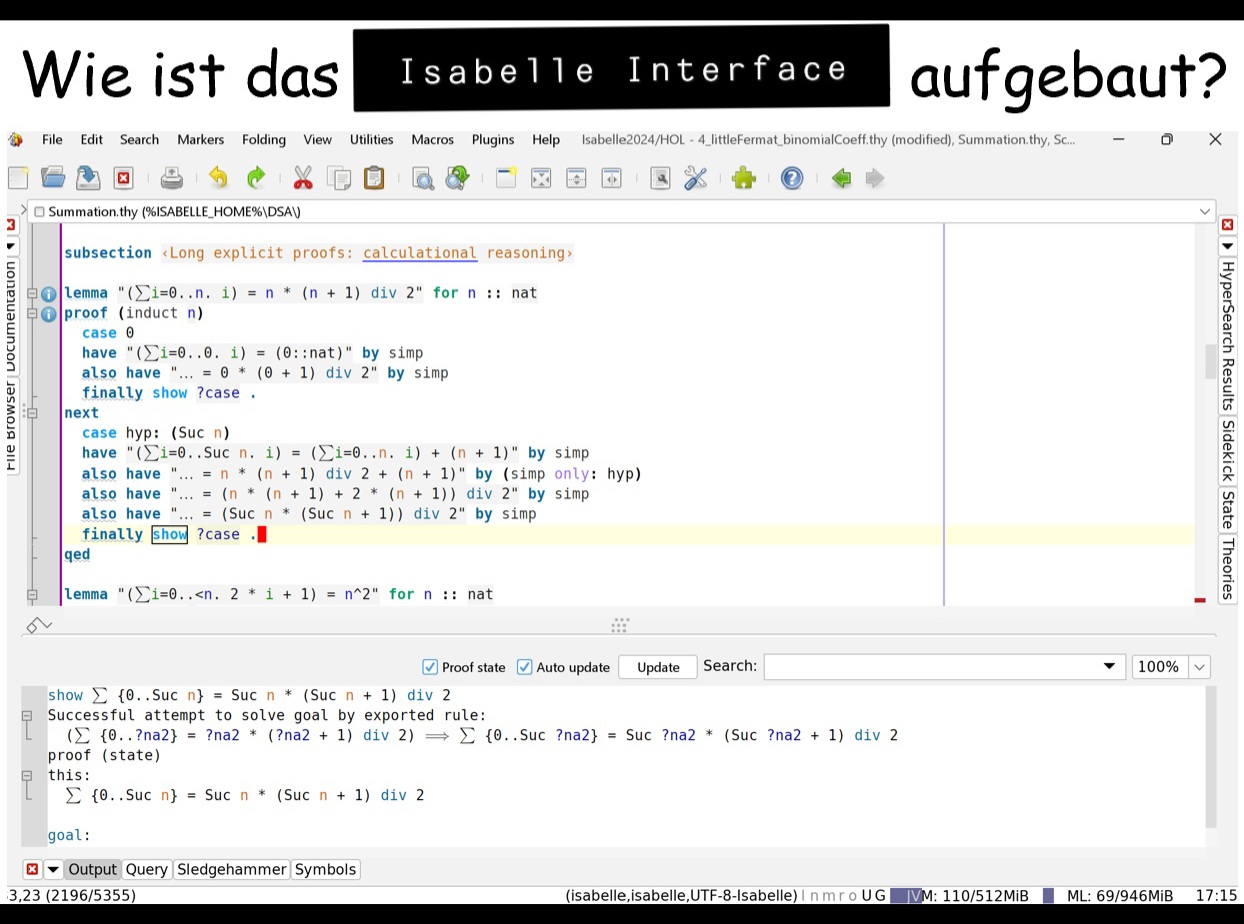Open the State side panel
The image size is (1244, 924).
point(1228,511)
